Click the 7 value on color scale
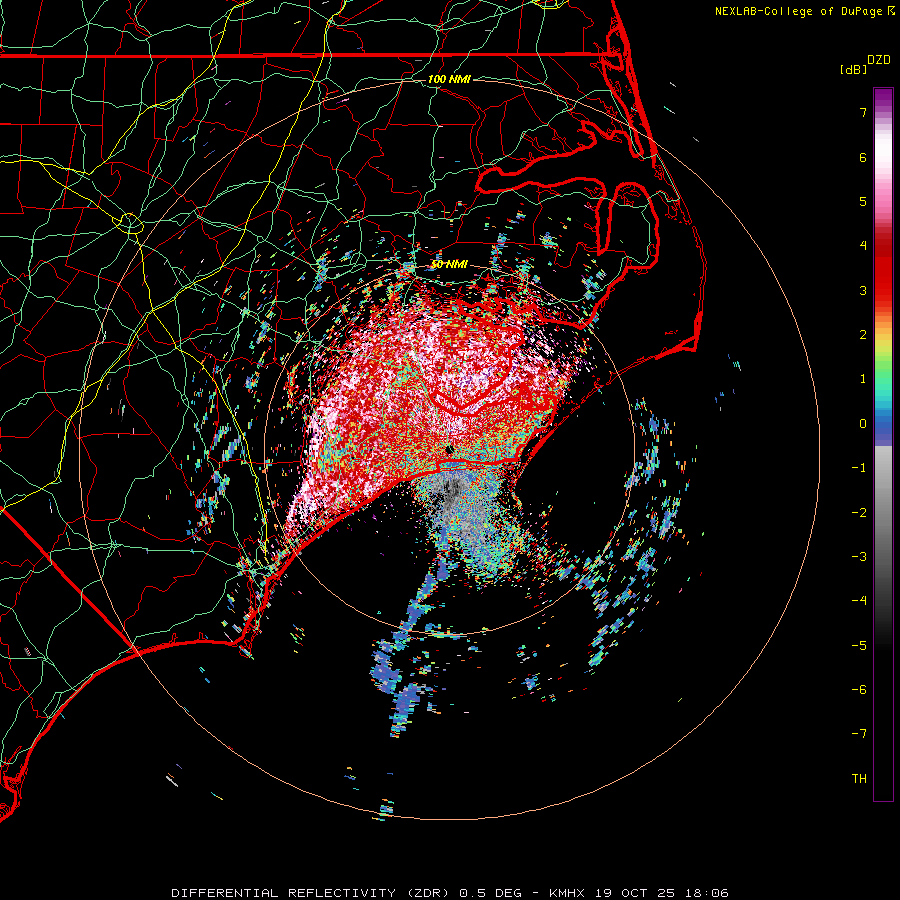 tap(863, 112)
